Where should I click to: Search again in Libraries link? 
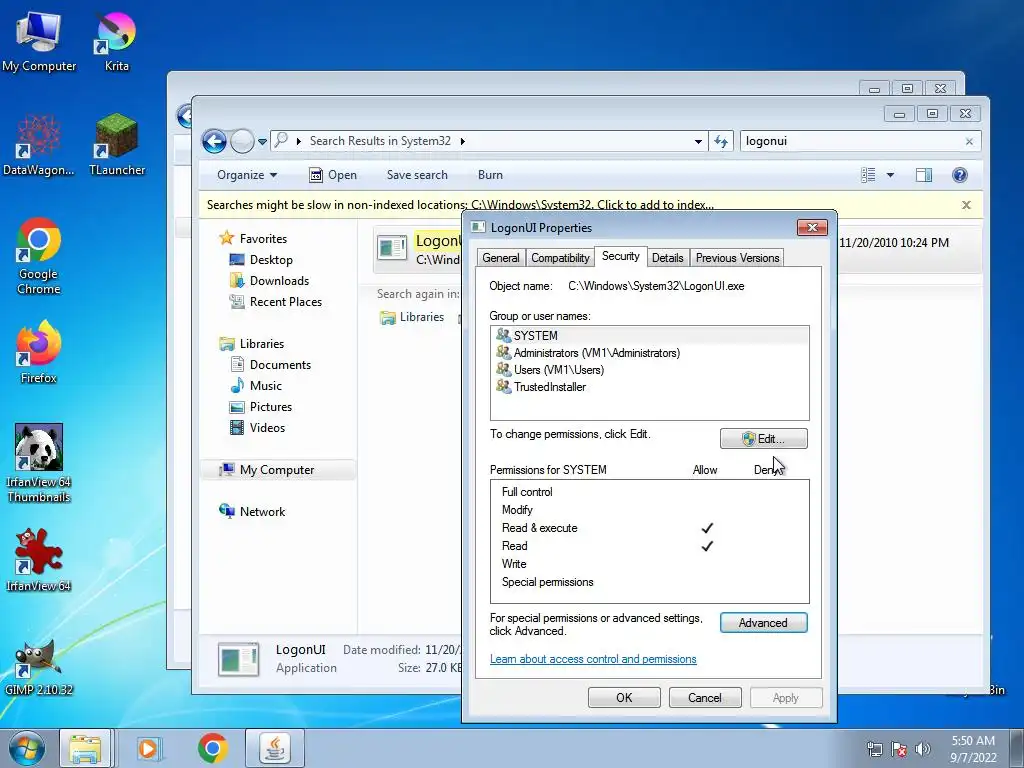[x=411, y=317]
